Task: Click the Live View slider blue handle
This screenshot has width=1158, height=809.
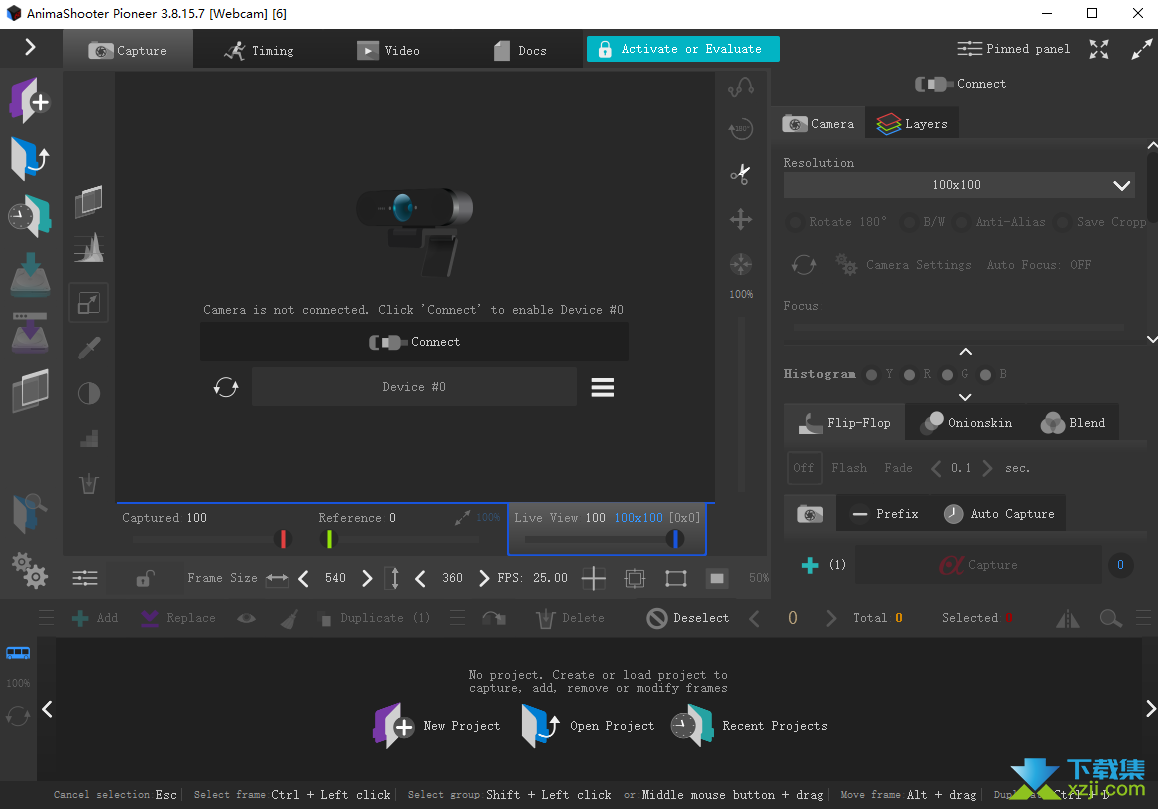Action: pyautogui.click(x=675, y=539)
